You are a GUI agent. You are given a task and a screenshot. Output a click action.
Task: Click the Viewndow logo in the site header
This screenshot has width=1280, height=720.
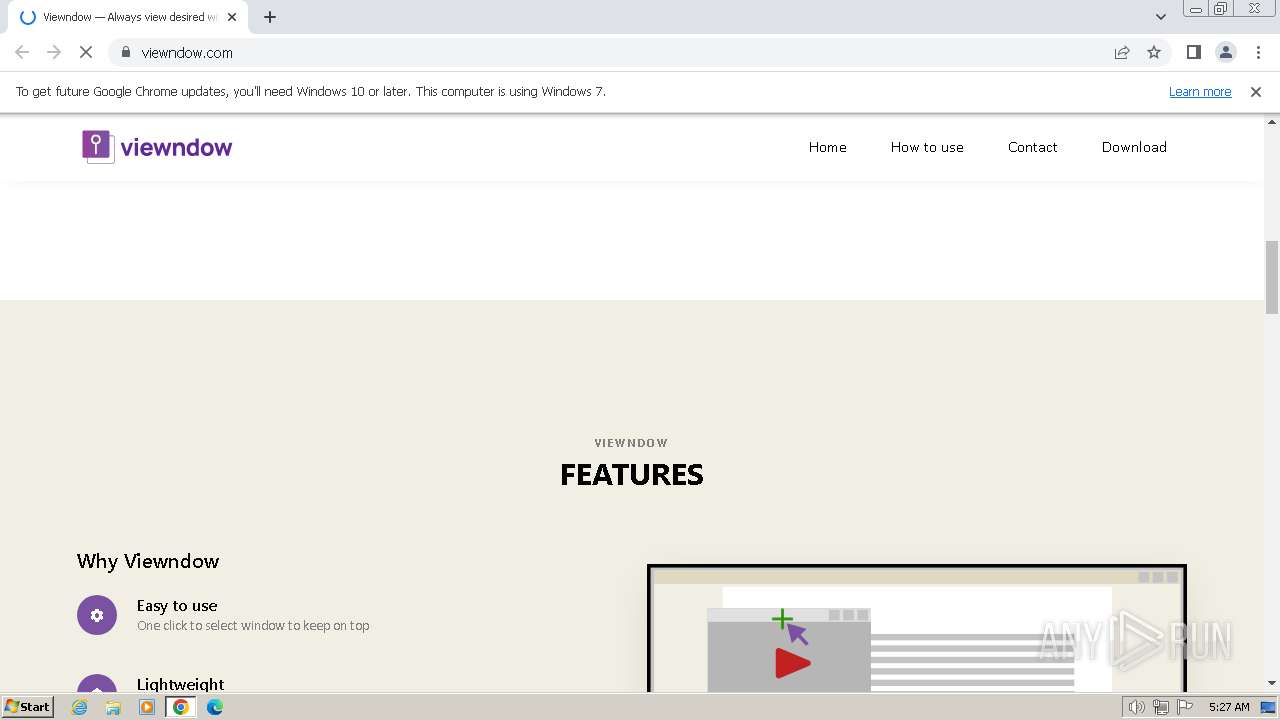point(157,147)
